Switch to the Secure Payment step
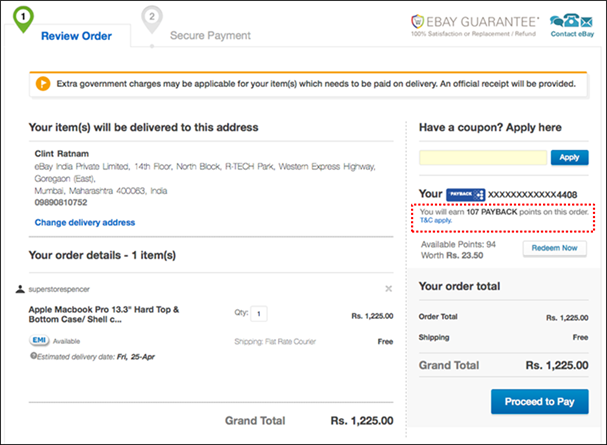The width and height of the screenshot is (607, 445). 210,36
